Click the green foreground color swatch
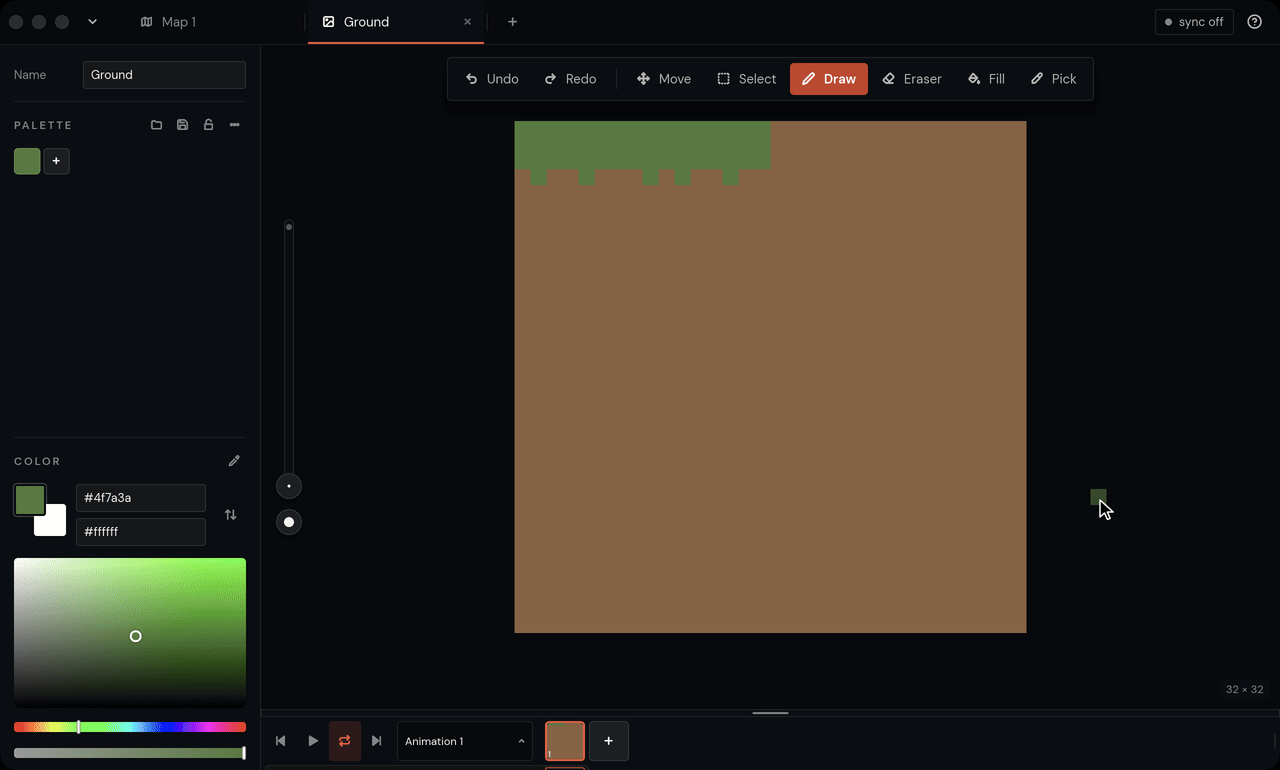1280x770 pixels. point(30,500)
